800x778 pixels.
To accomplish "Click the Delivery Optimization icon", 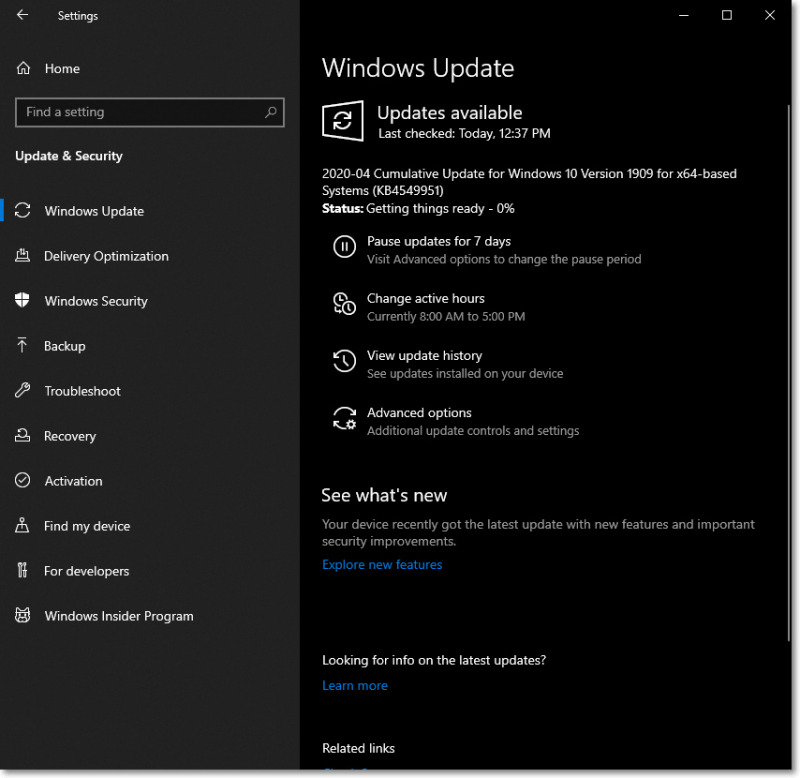I will [x=22, y=255].
